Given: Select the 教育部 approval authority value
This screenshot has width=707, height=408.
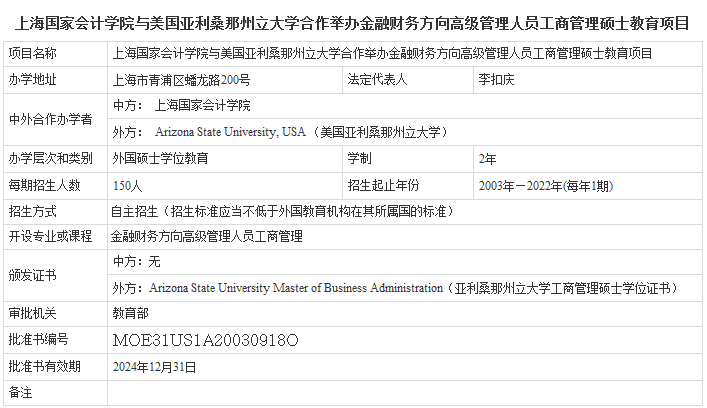Looking at the screenshot, I should coord(127,313).
